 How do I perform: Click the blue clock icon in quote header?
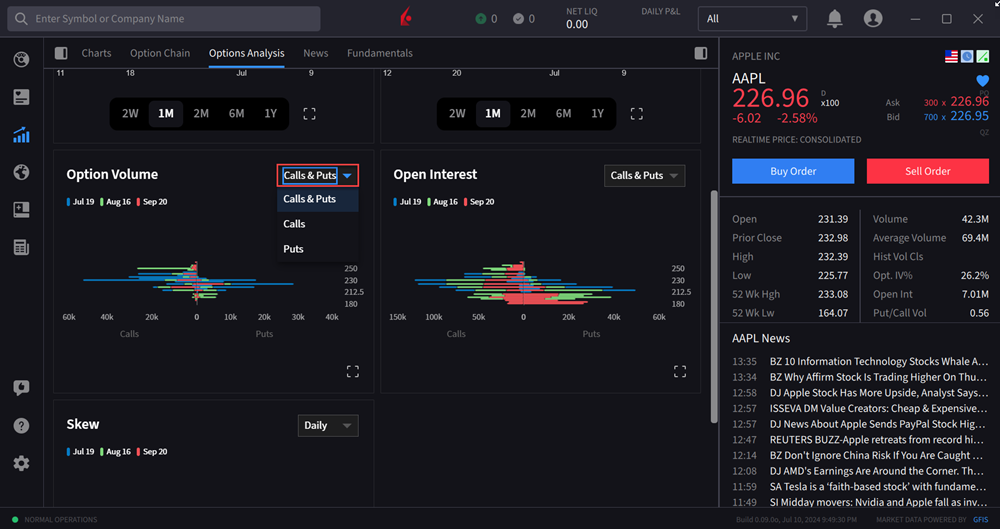(967, 57)
